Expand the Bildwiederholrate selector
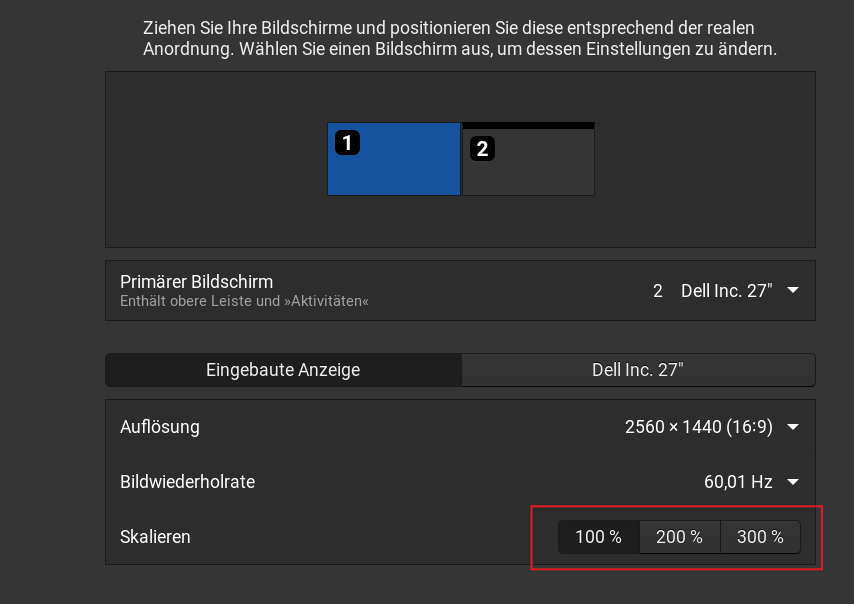This screenshot has height=604, width=854. point(792,481)
